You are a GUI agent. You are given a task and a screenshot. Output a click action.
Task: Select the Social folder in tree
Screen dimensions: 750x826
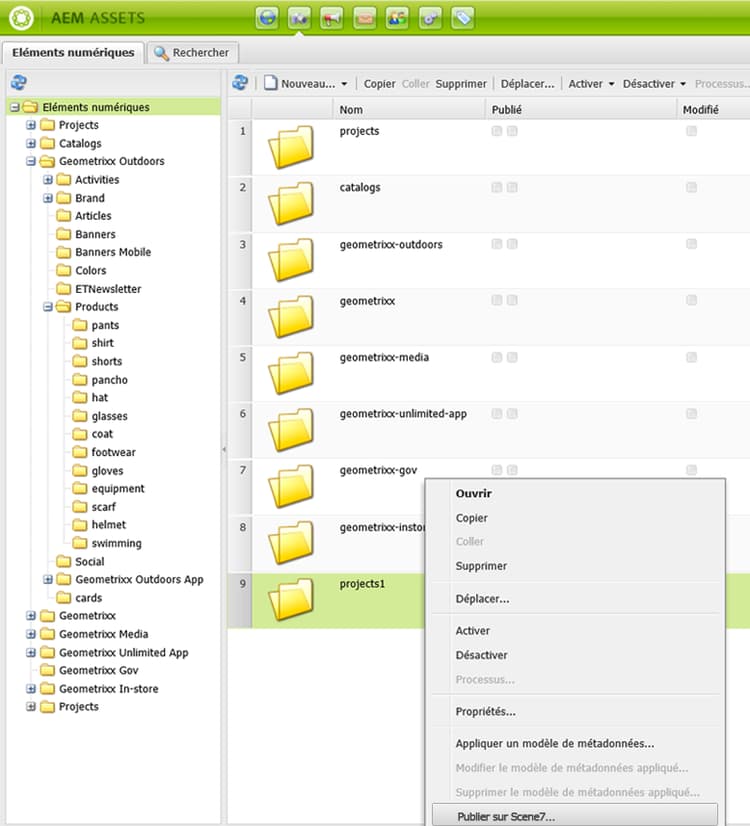pyautogui.click(x=90, y=562)
